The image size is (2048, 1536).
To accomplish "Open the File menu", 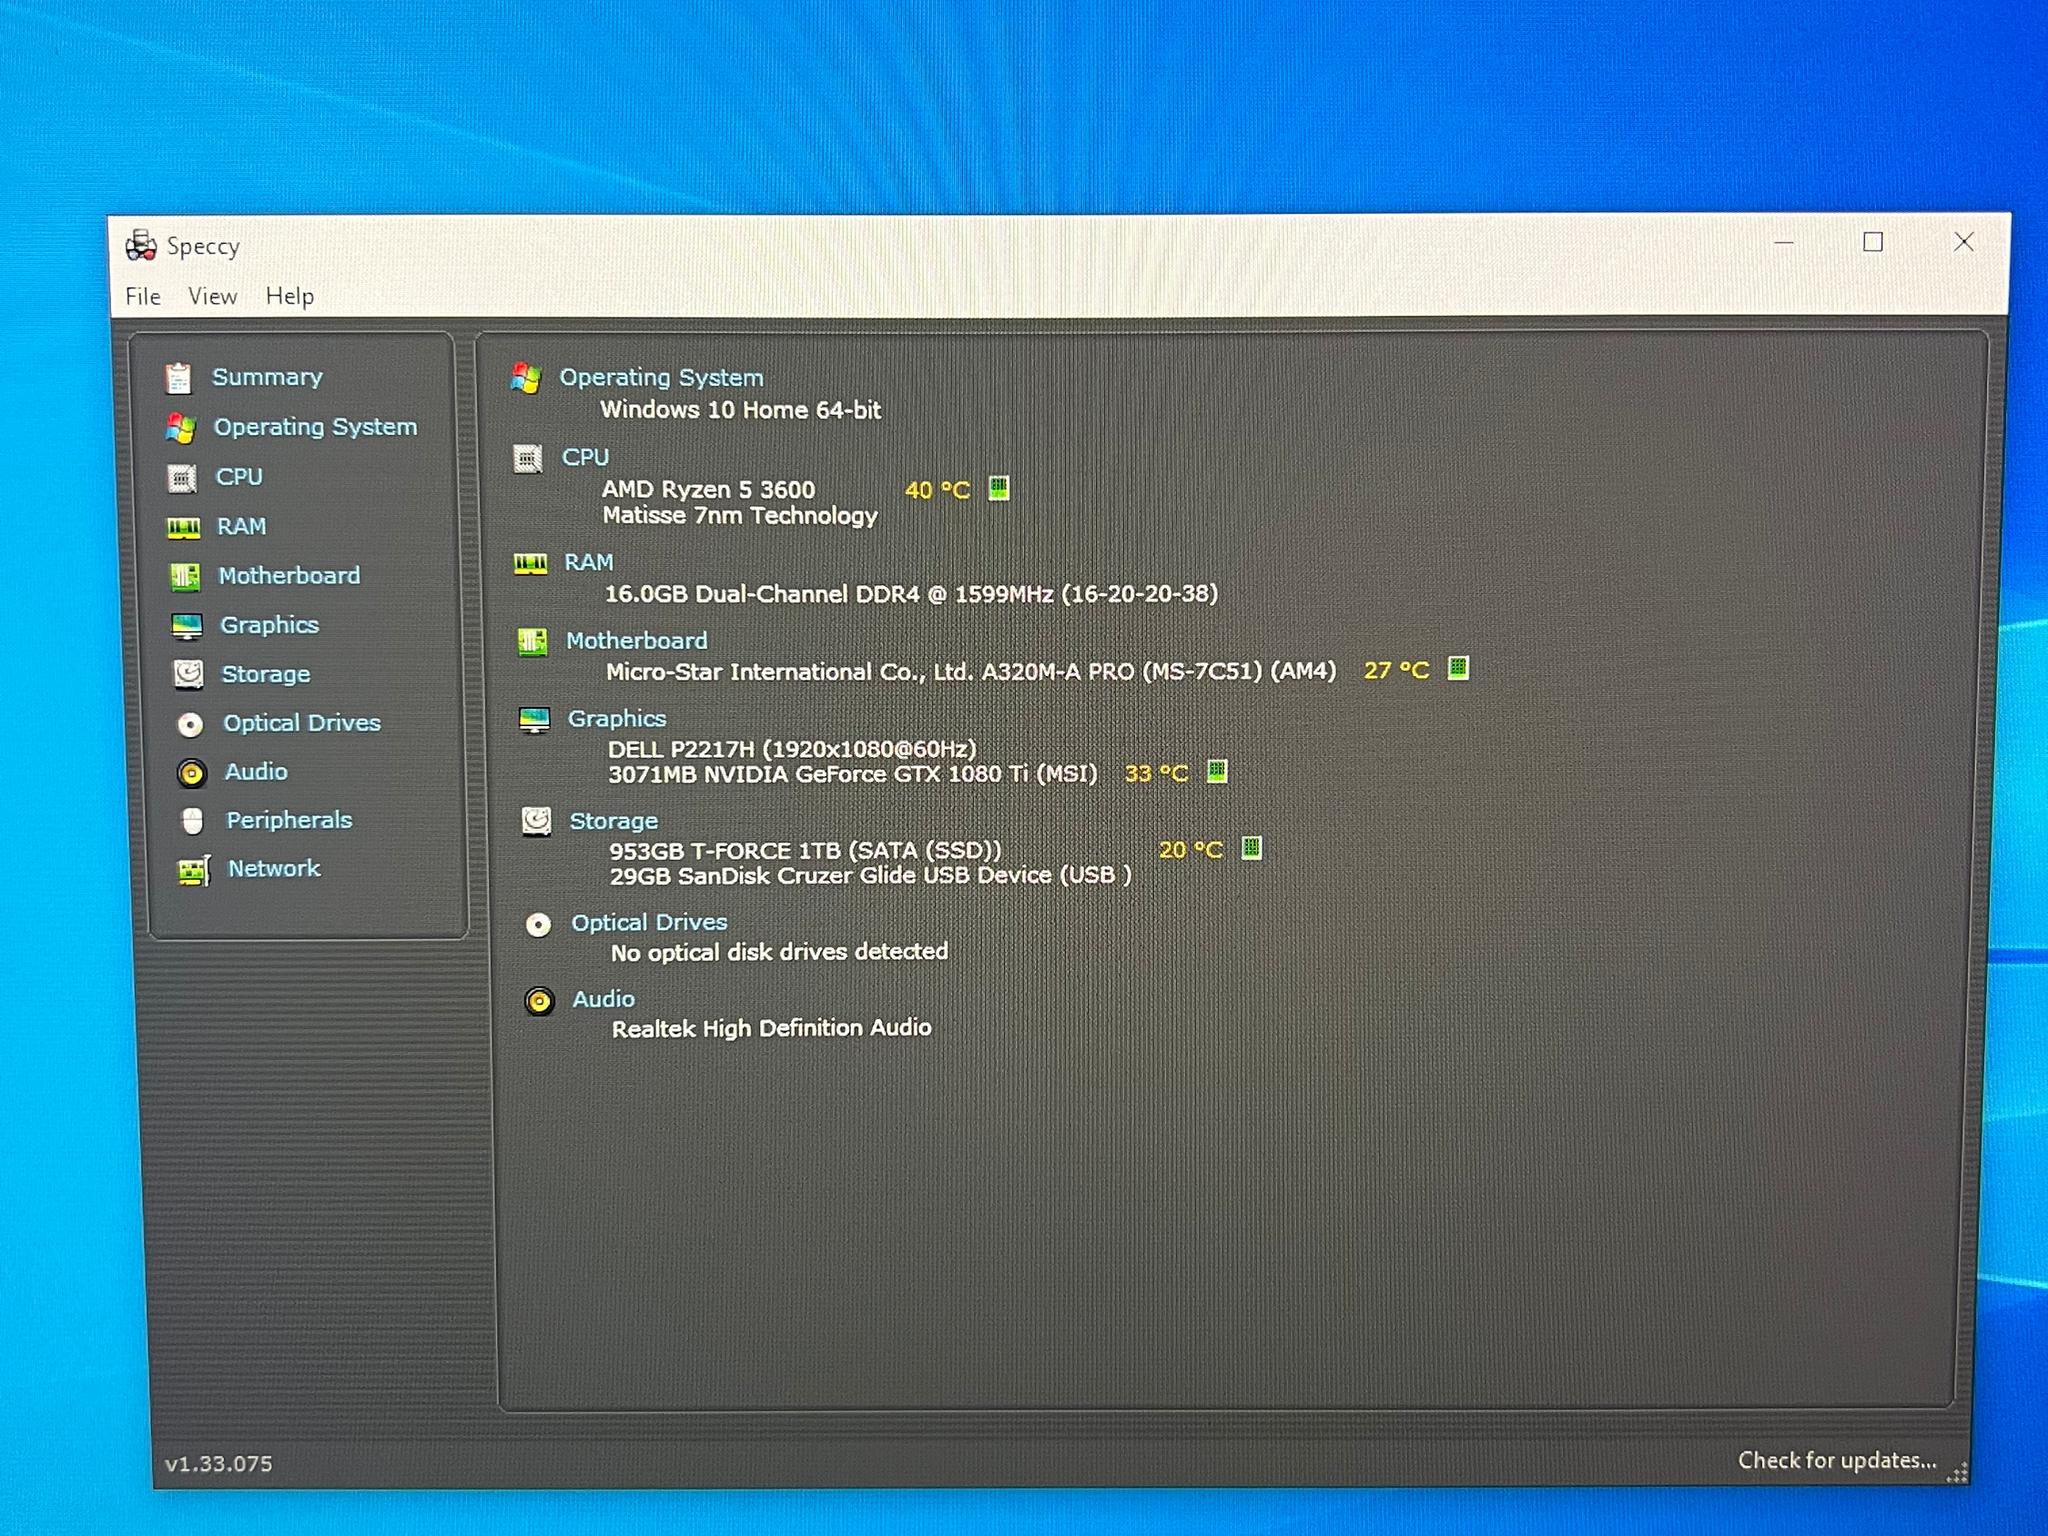I will (143, 296).
